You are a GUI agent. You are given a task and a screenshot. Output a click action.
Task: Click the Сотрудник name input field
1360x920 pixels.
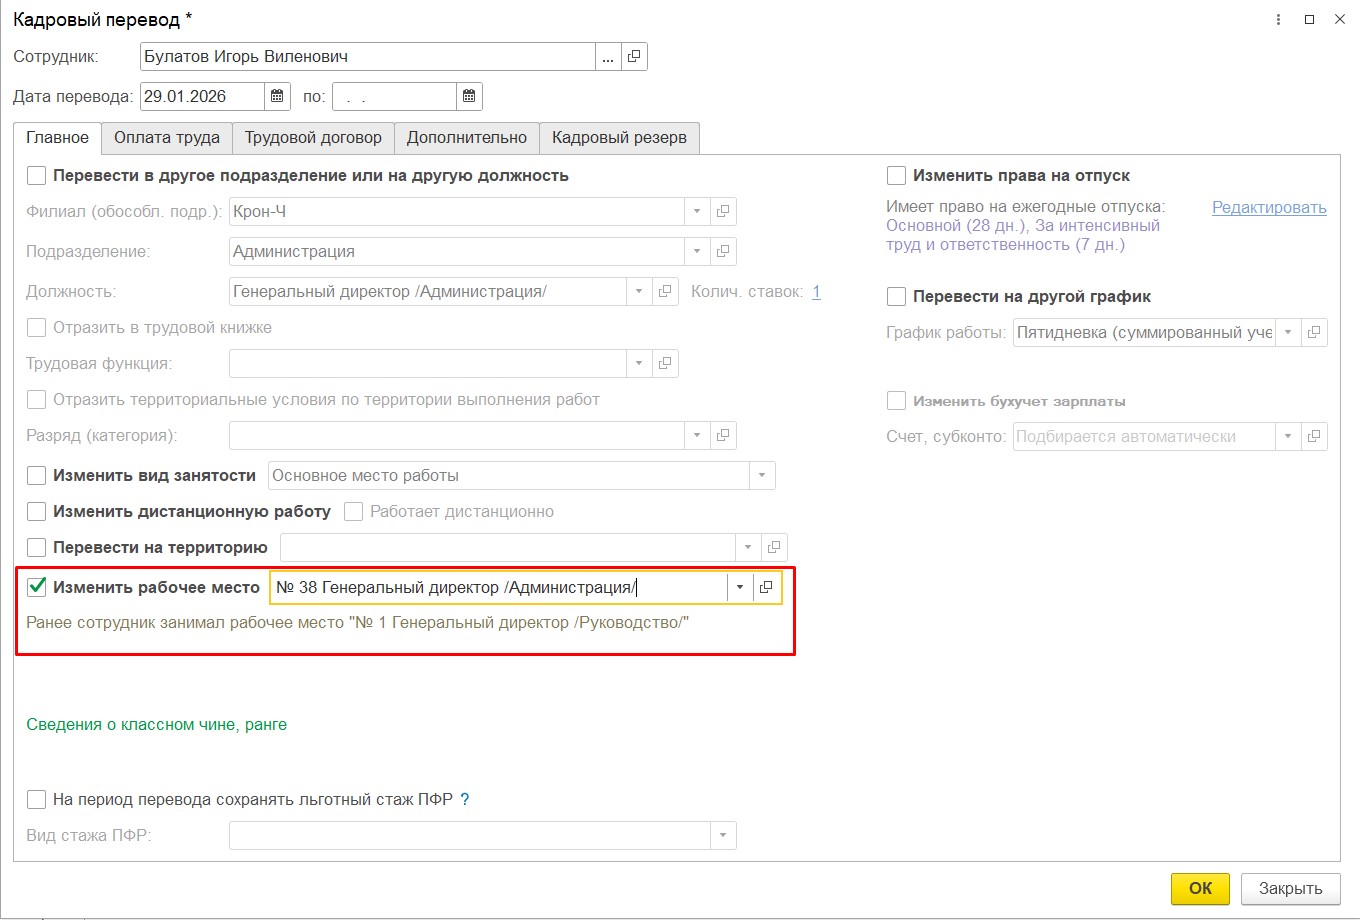366,57
